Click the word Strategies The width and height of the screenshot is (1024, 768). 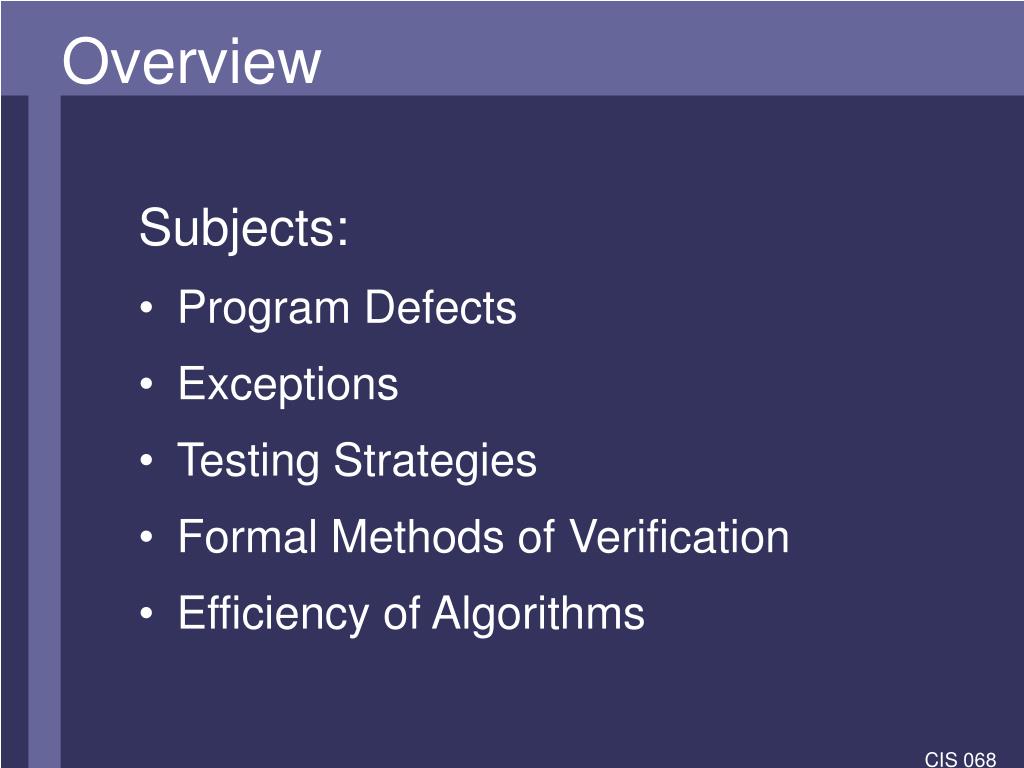click(435, 460)
